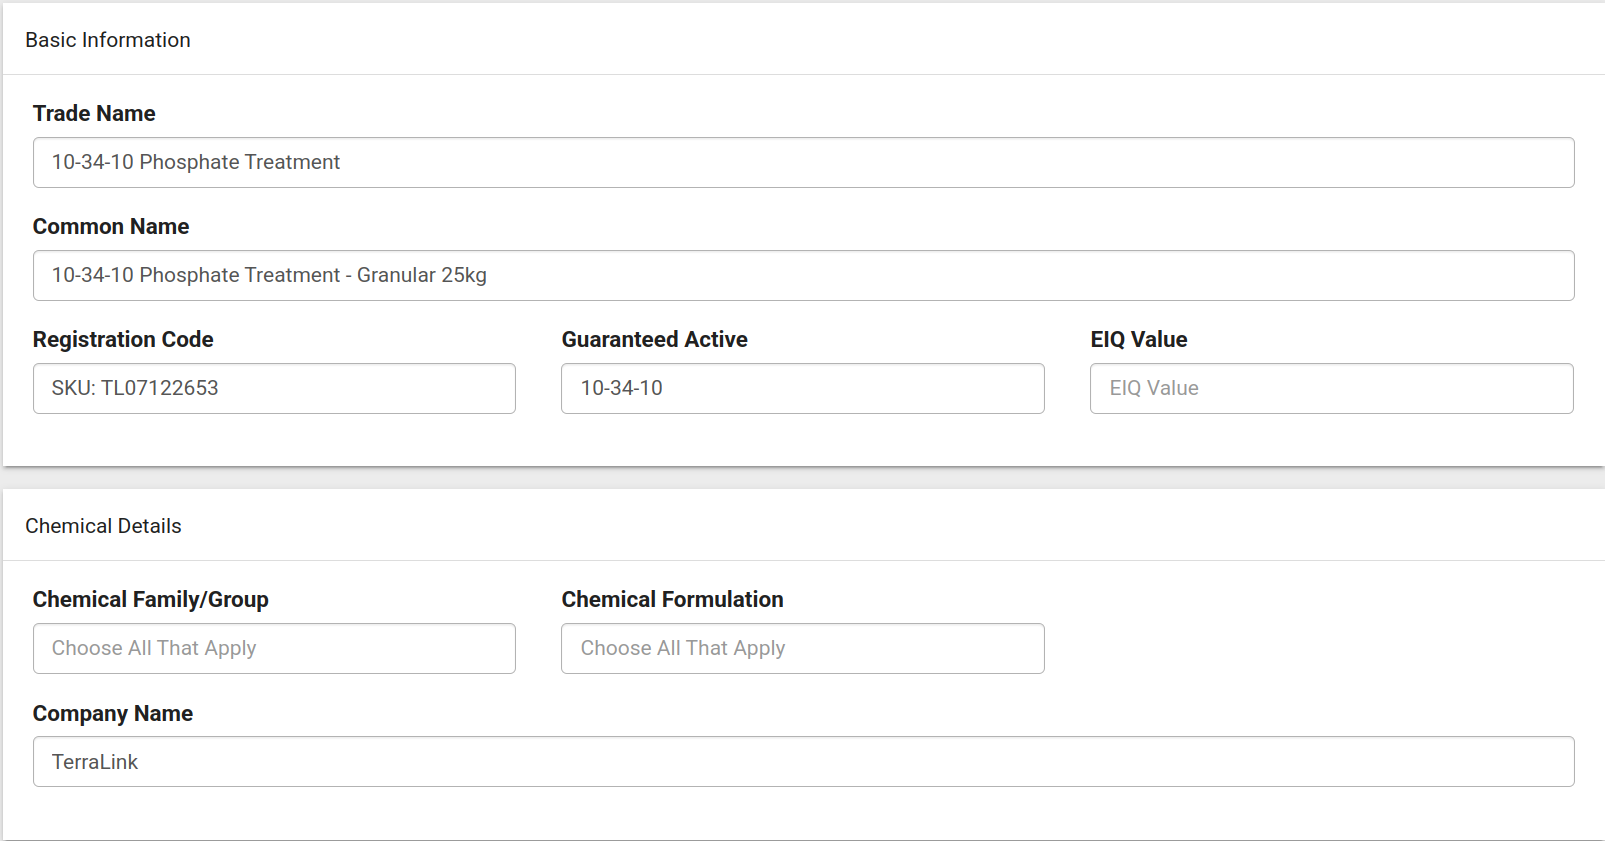Expand the Chemical Formulation dropdown
Image resolution: width=1605 pixels, height=841 pixels.
(802, 648)
